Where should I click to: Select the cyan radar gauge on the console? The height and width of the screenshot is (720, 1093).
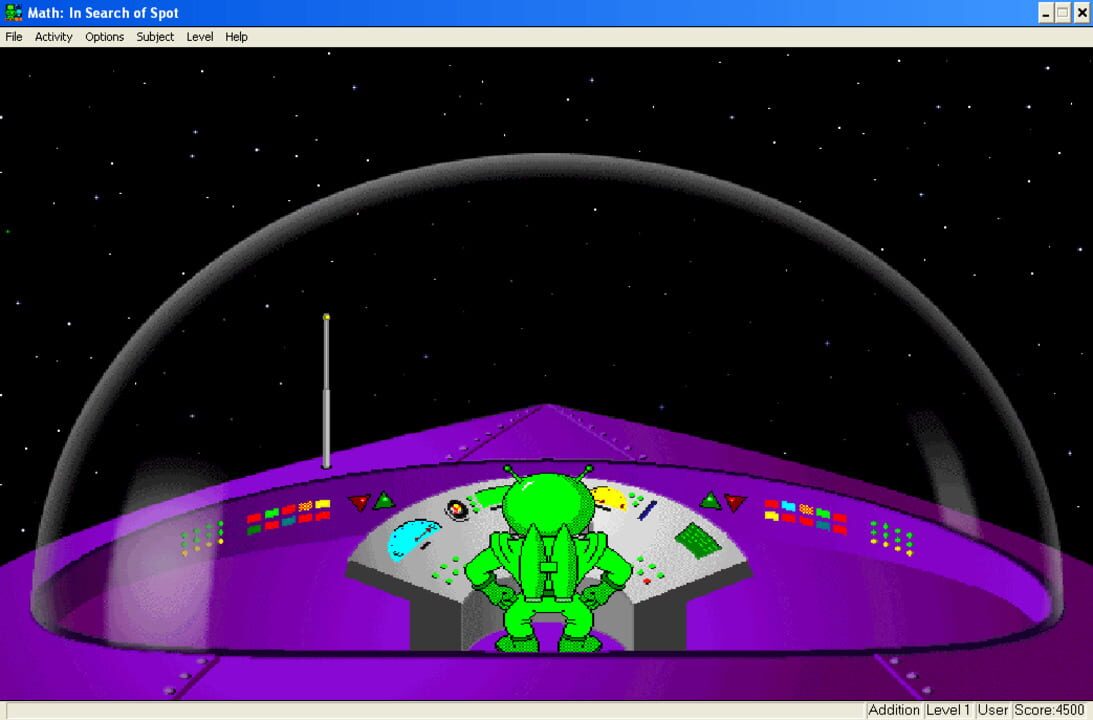point(412,538)
